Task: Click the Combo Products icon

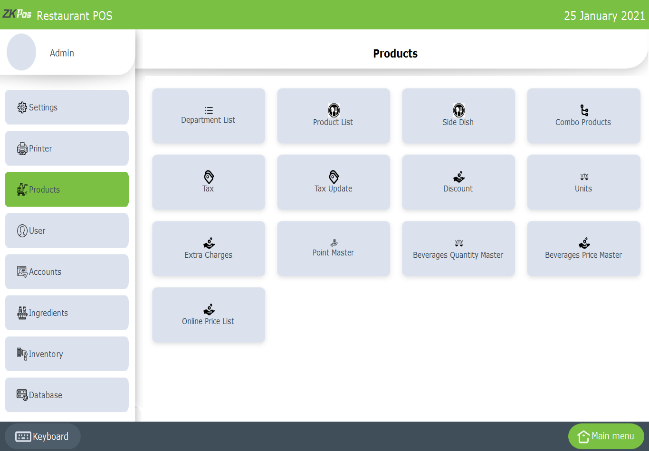Action: tap(584, 110)
